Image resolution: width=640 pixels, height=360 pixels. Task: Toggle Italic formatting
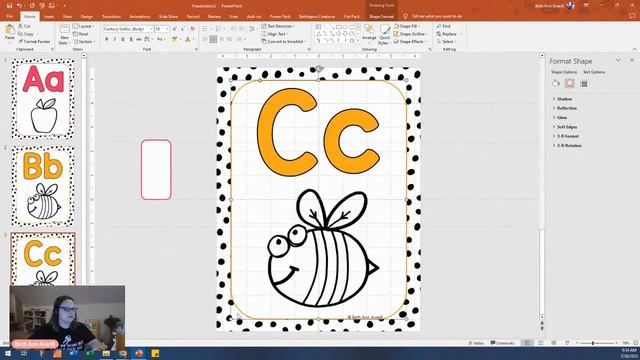pyautogui.click(x=115, y=39)
